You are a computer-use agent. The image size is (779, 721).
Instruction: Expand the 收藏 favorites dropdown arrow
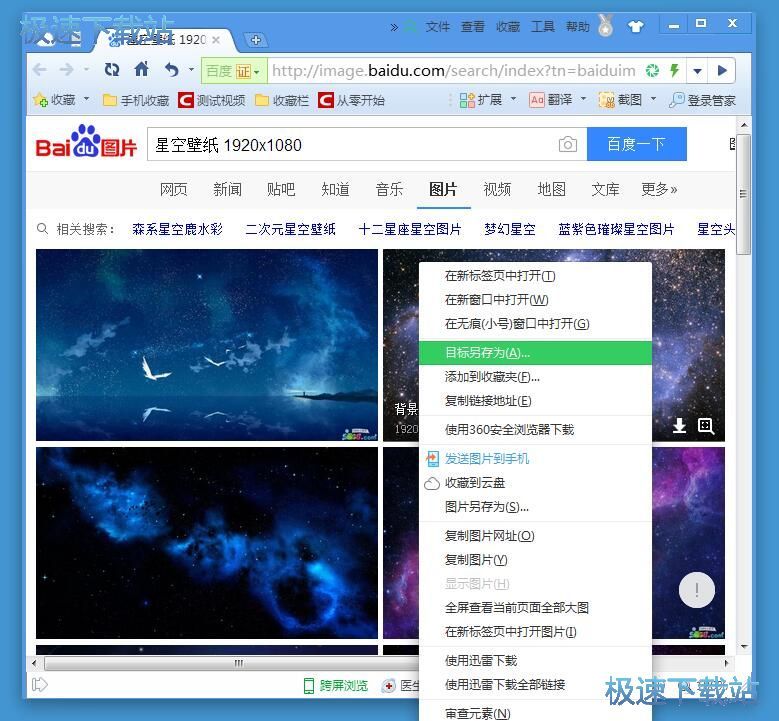coord(86,99)
